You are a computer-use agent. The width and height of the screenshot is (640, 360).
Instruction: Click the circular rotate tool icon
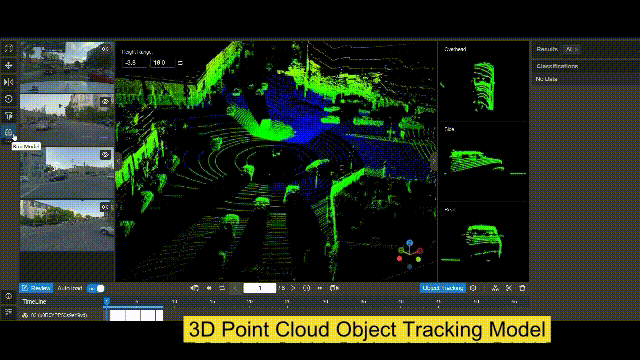[x=9, y=99]
